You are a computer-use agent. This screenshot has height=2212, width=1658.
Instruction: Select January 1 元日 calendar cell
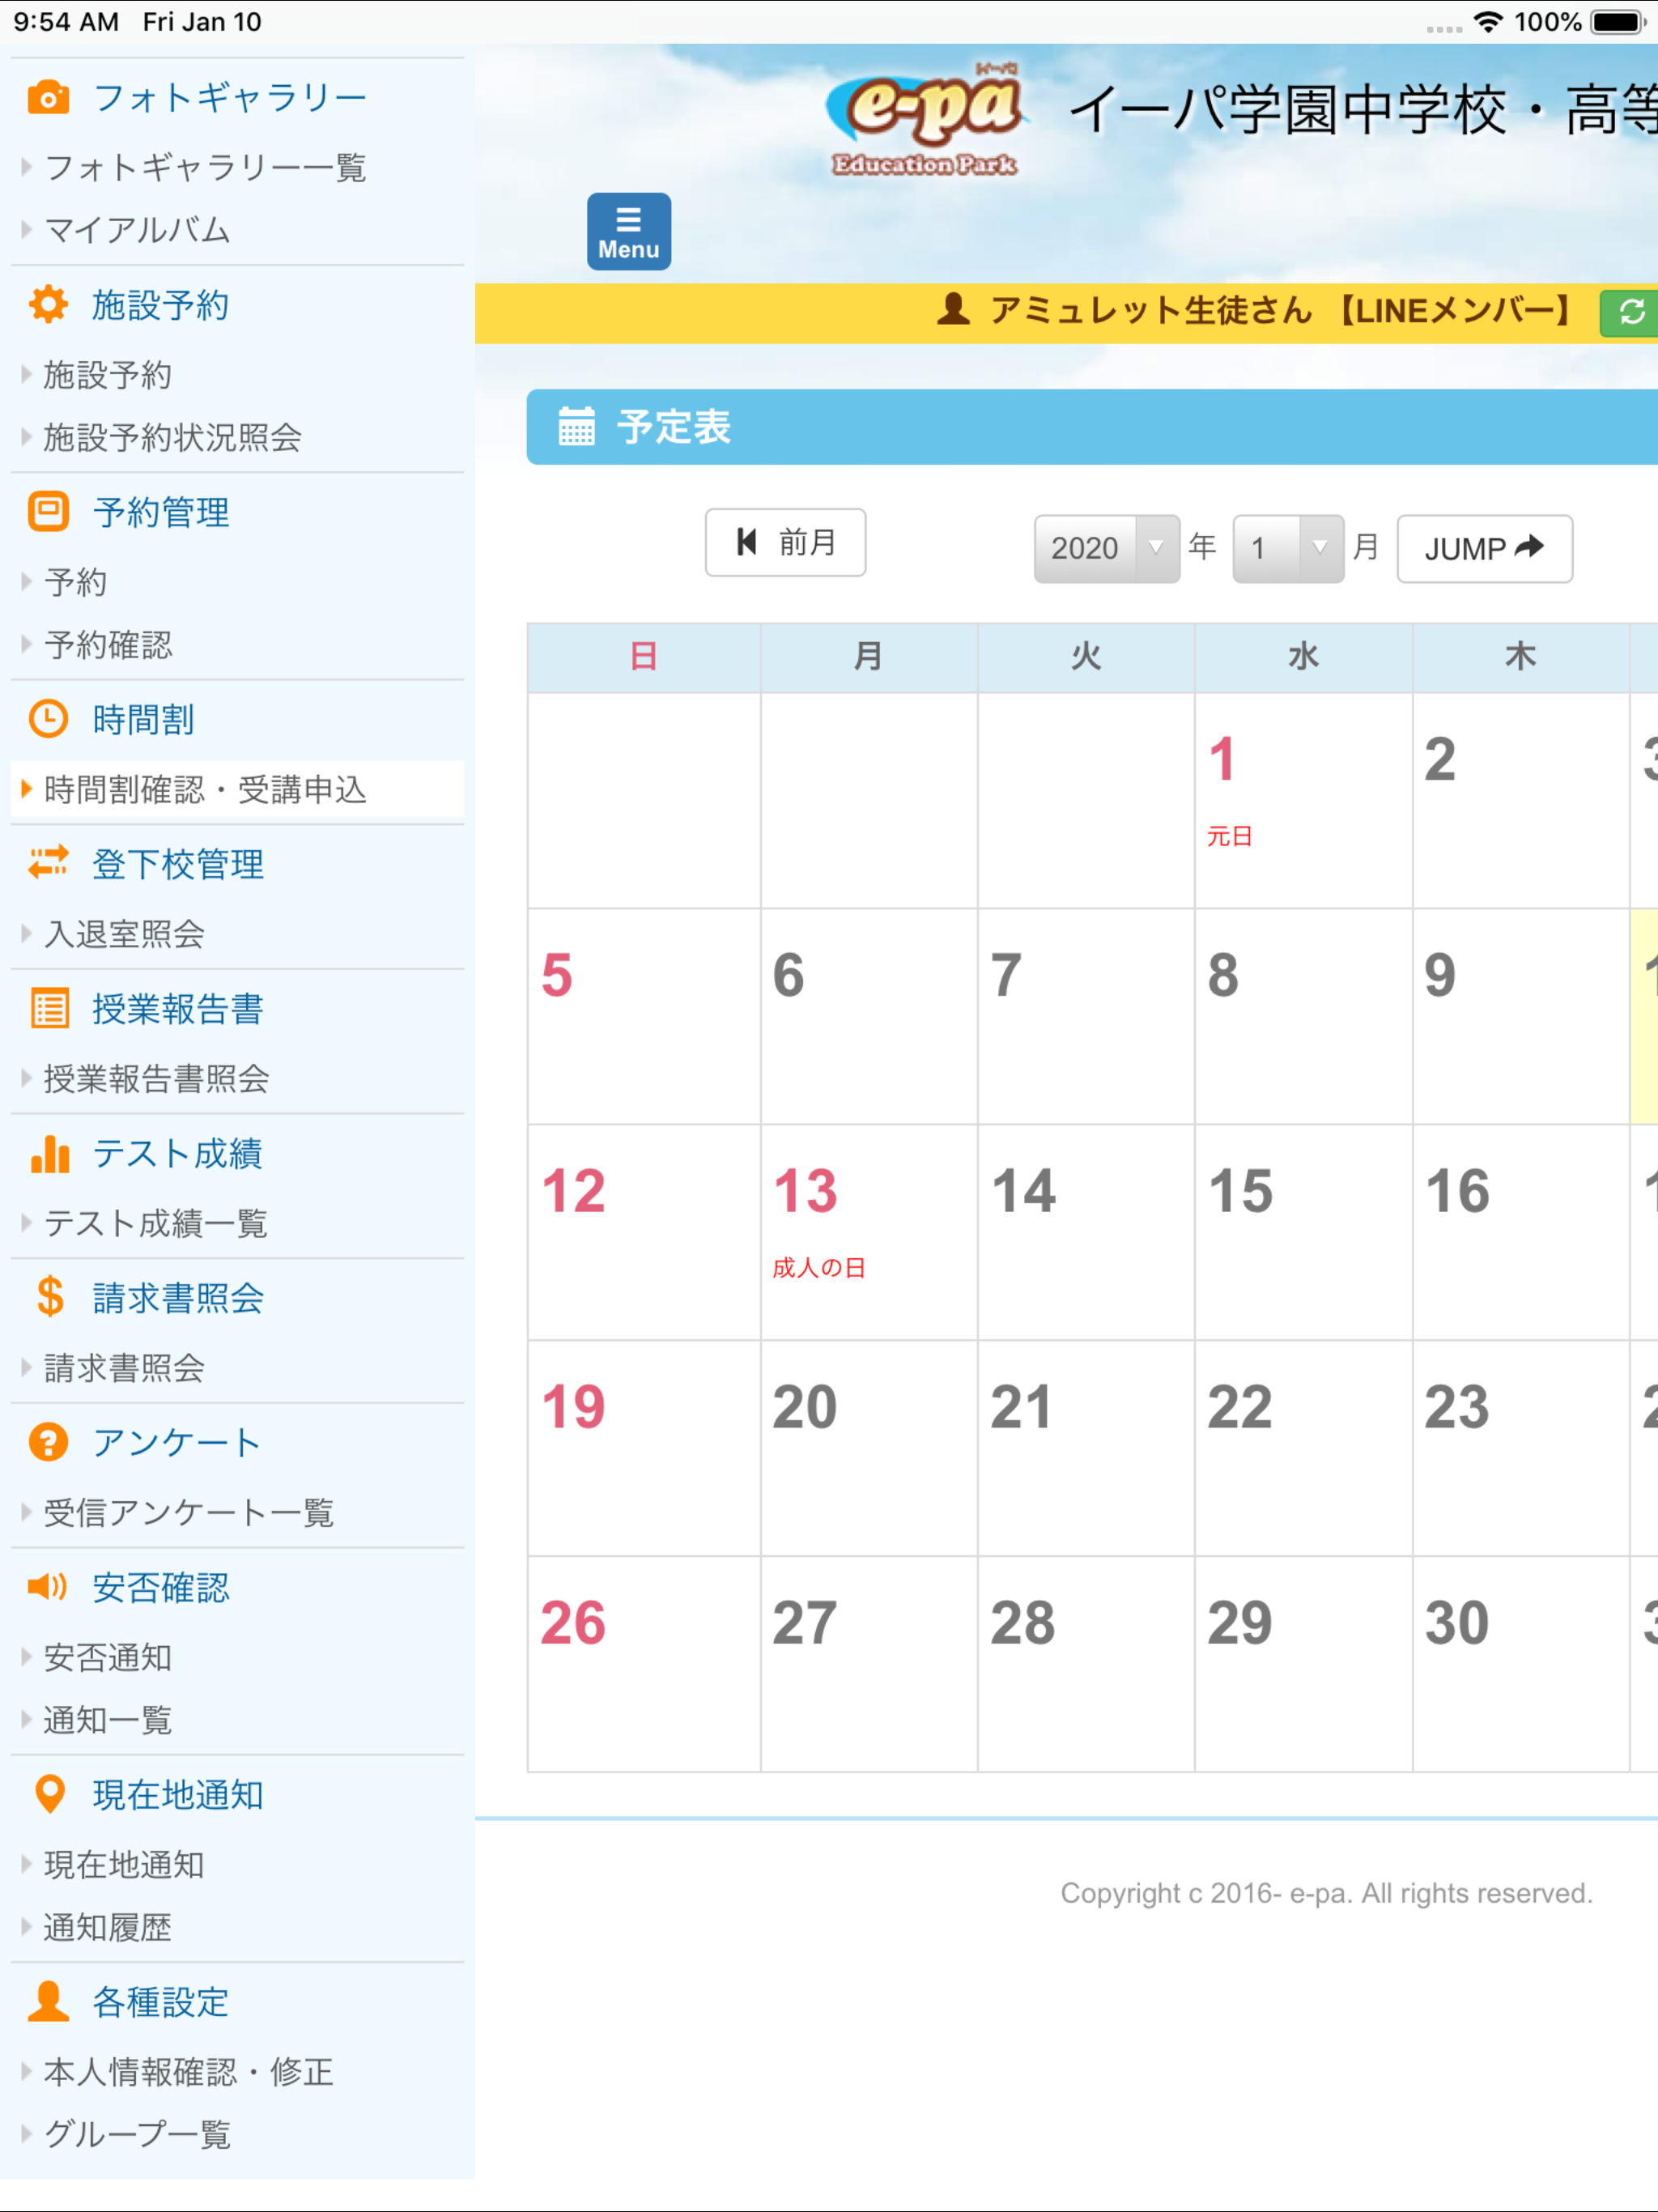1303,800
